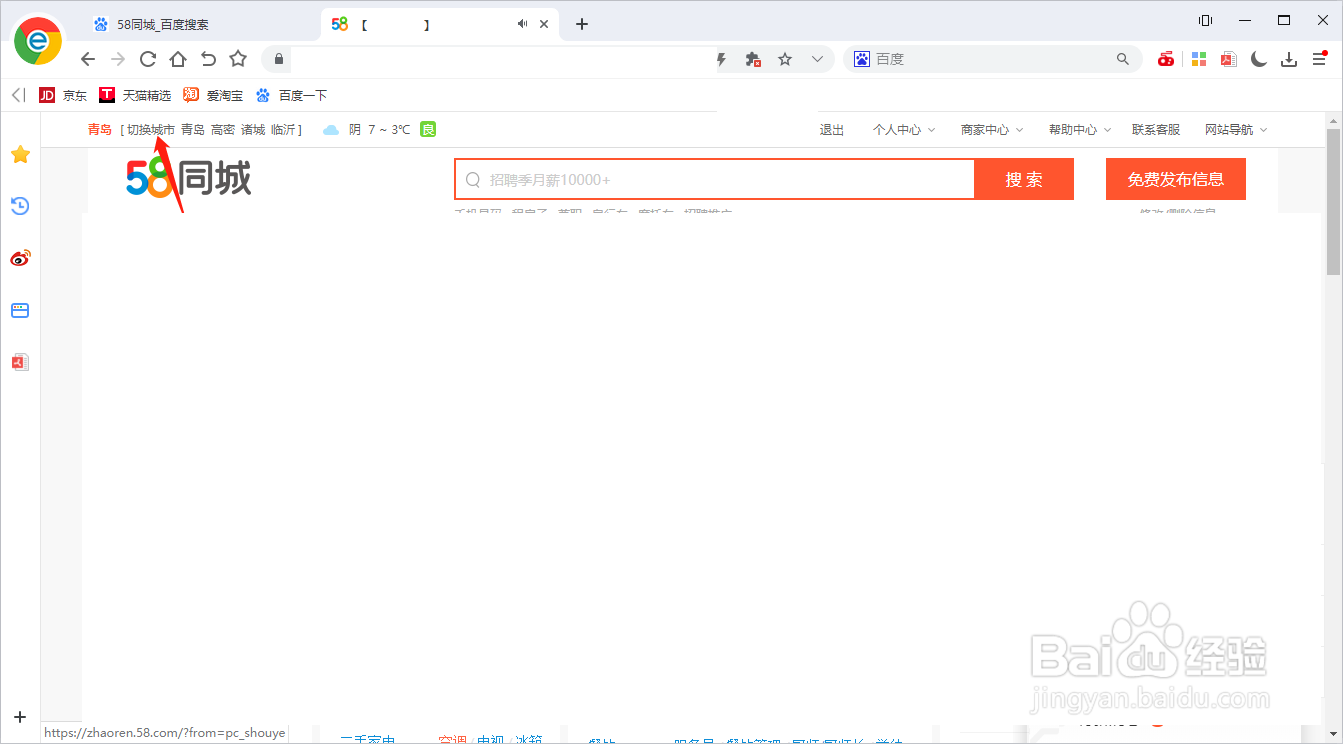Open the 京东 bookmark
The height and width of the screenshot is (744, 1343).
(63, 96)
